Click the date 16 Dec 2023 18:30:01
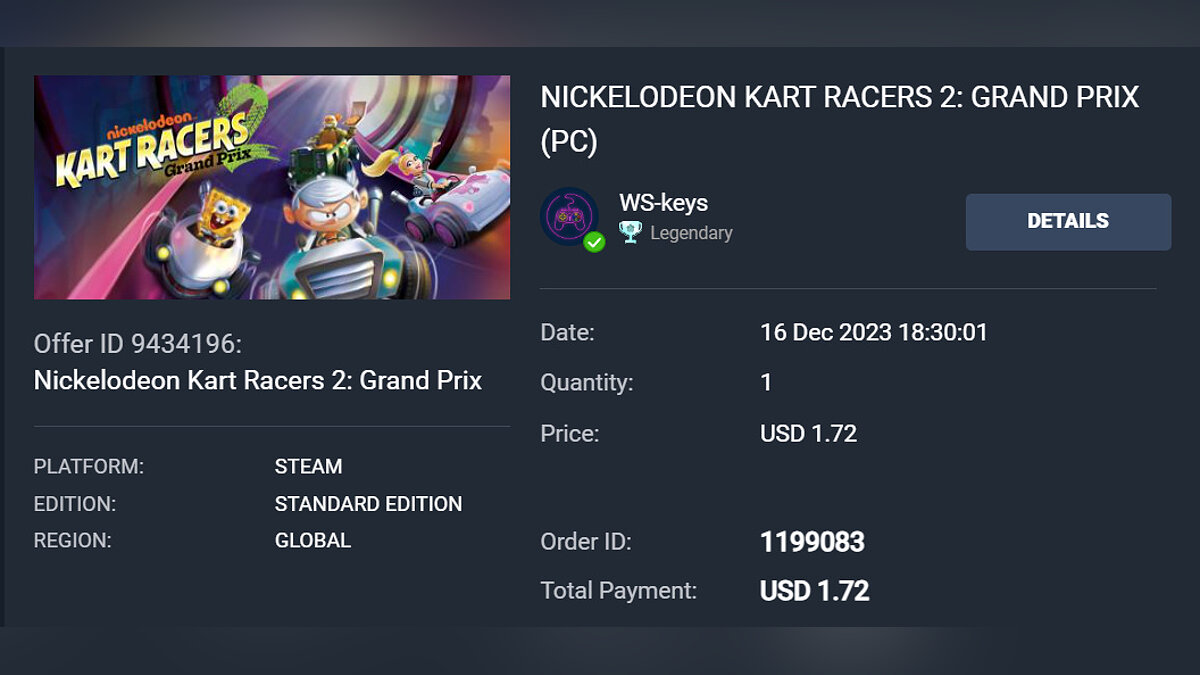1200x675 pixels. point(873,332)
